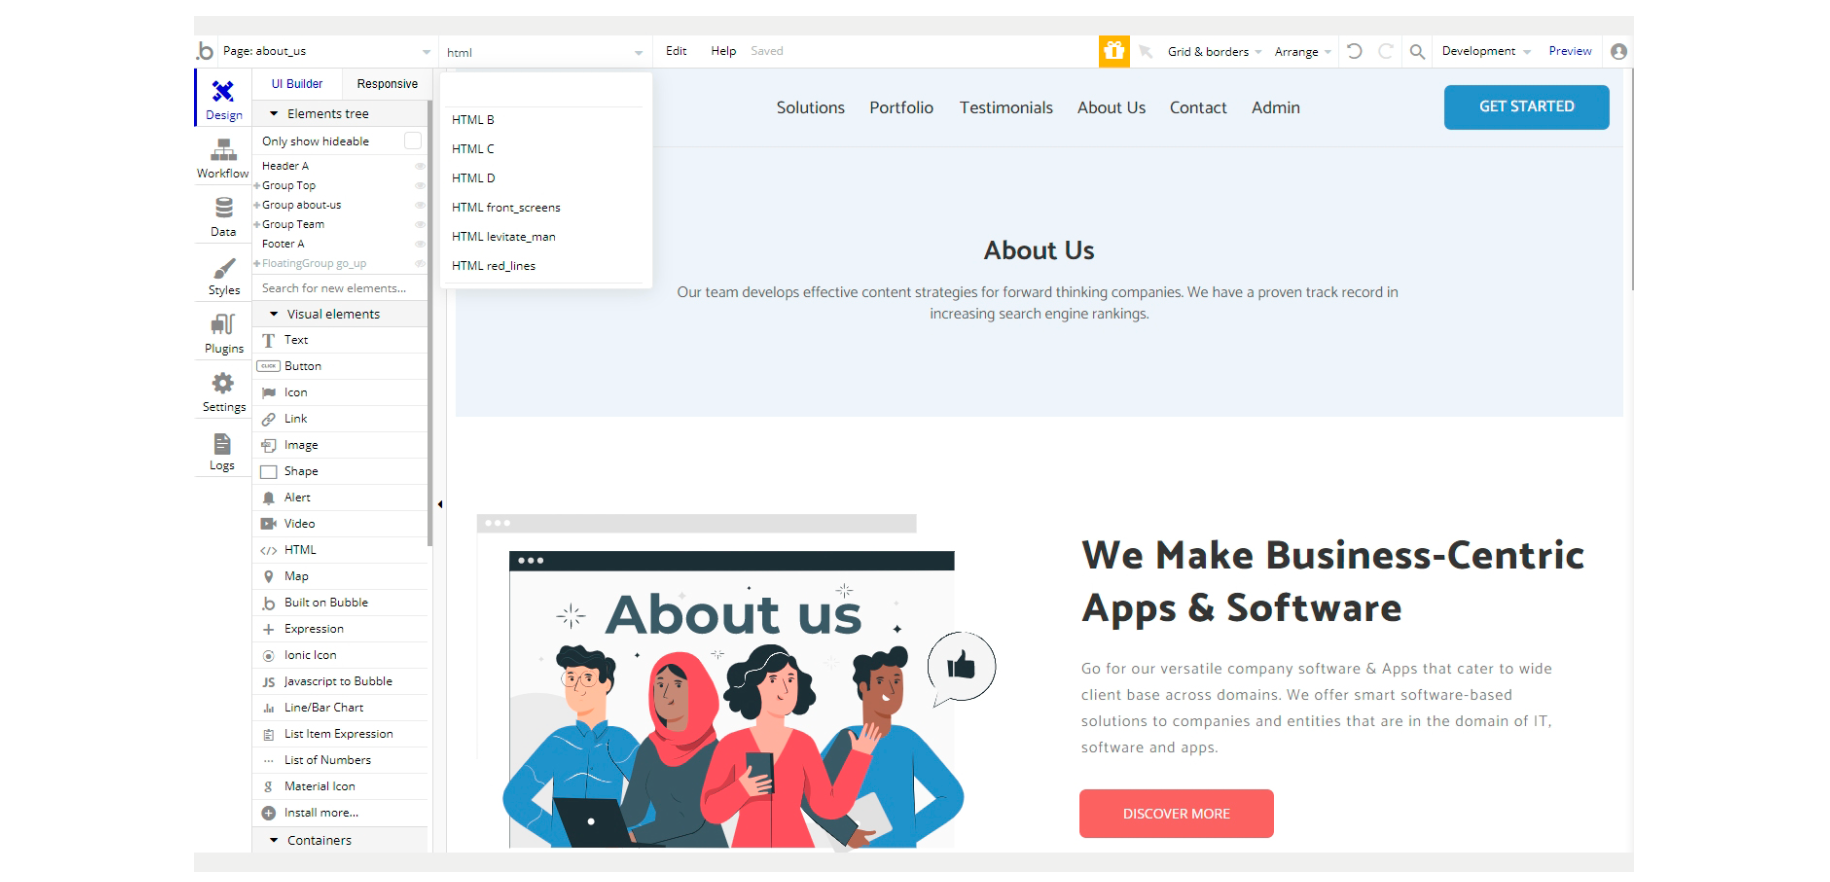Open the Plugins section
The width and height of the screenshot is (1830, 882).
(x=223, y=333)
